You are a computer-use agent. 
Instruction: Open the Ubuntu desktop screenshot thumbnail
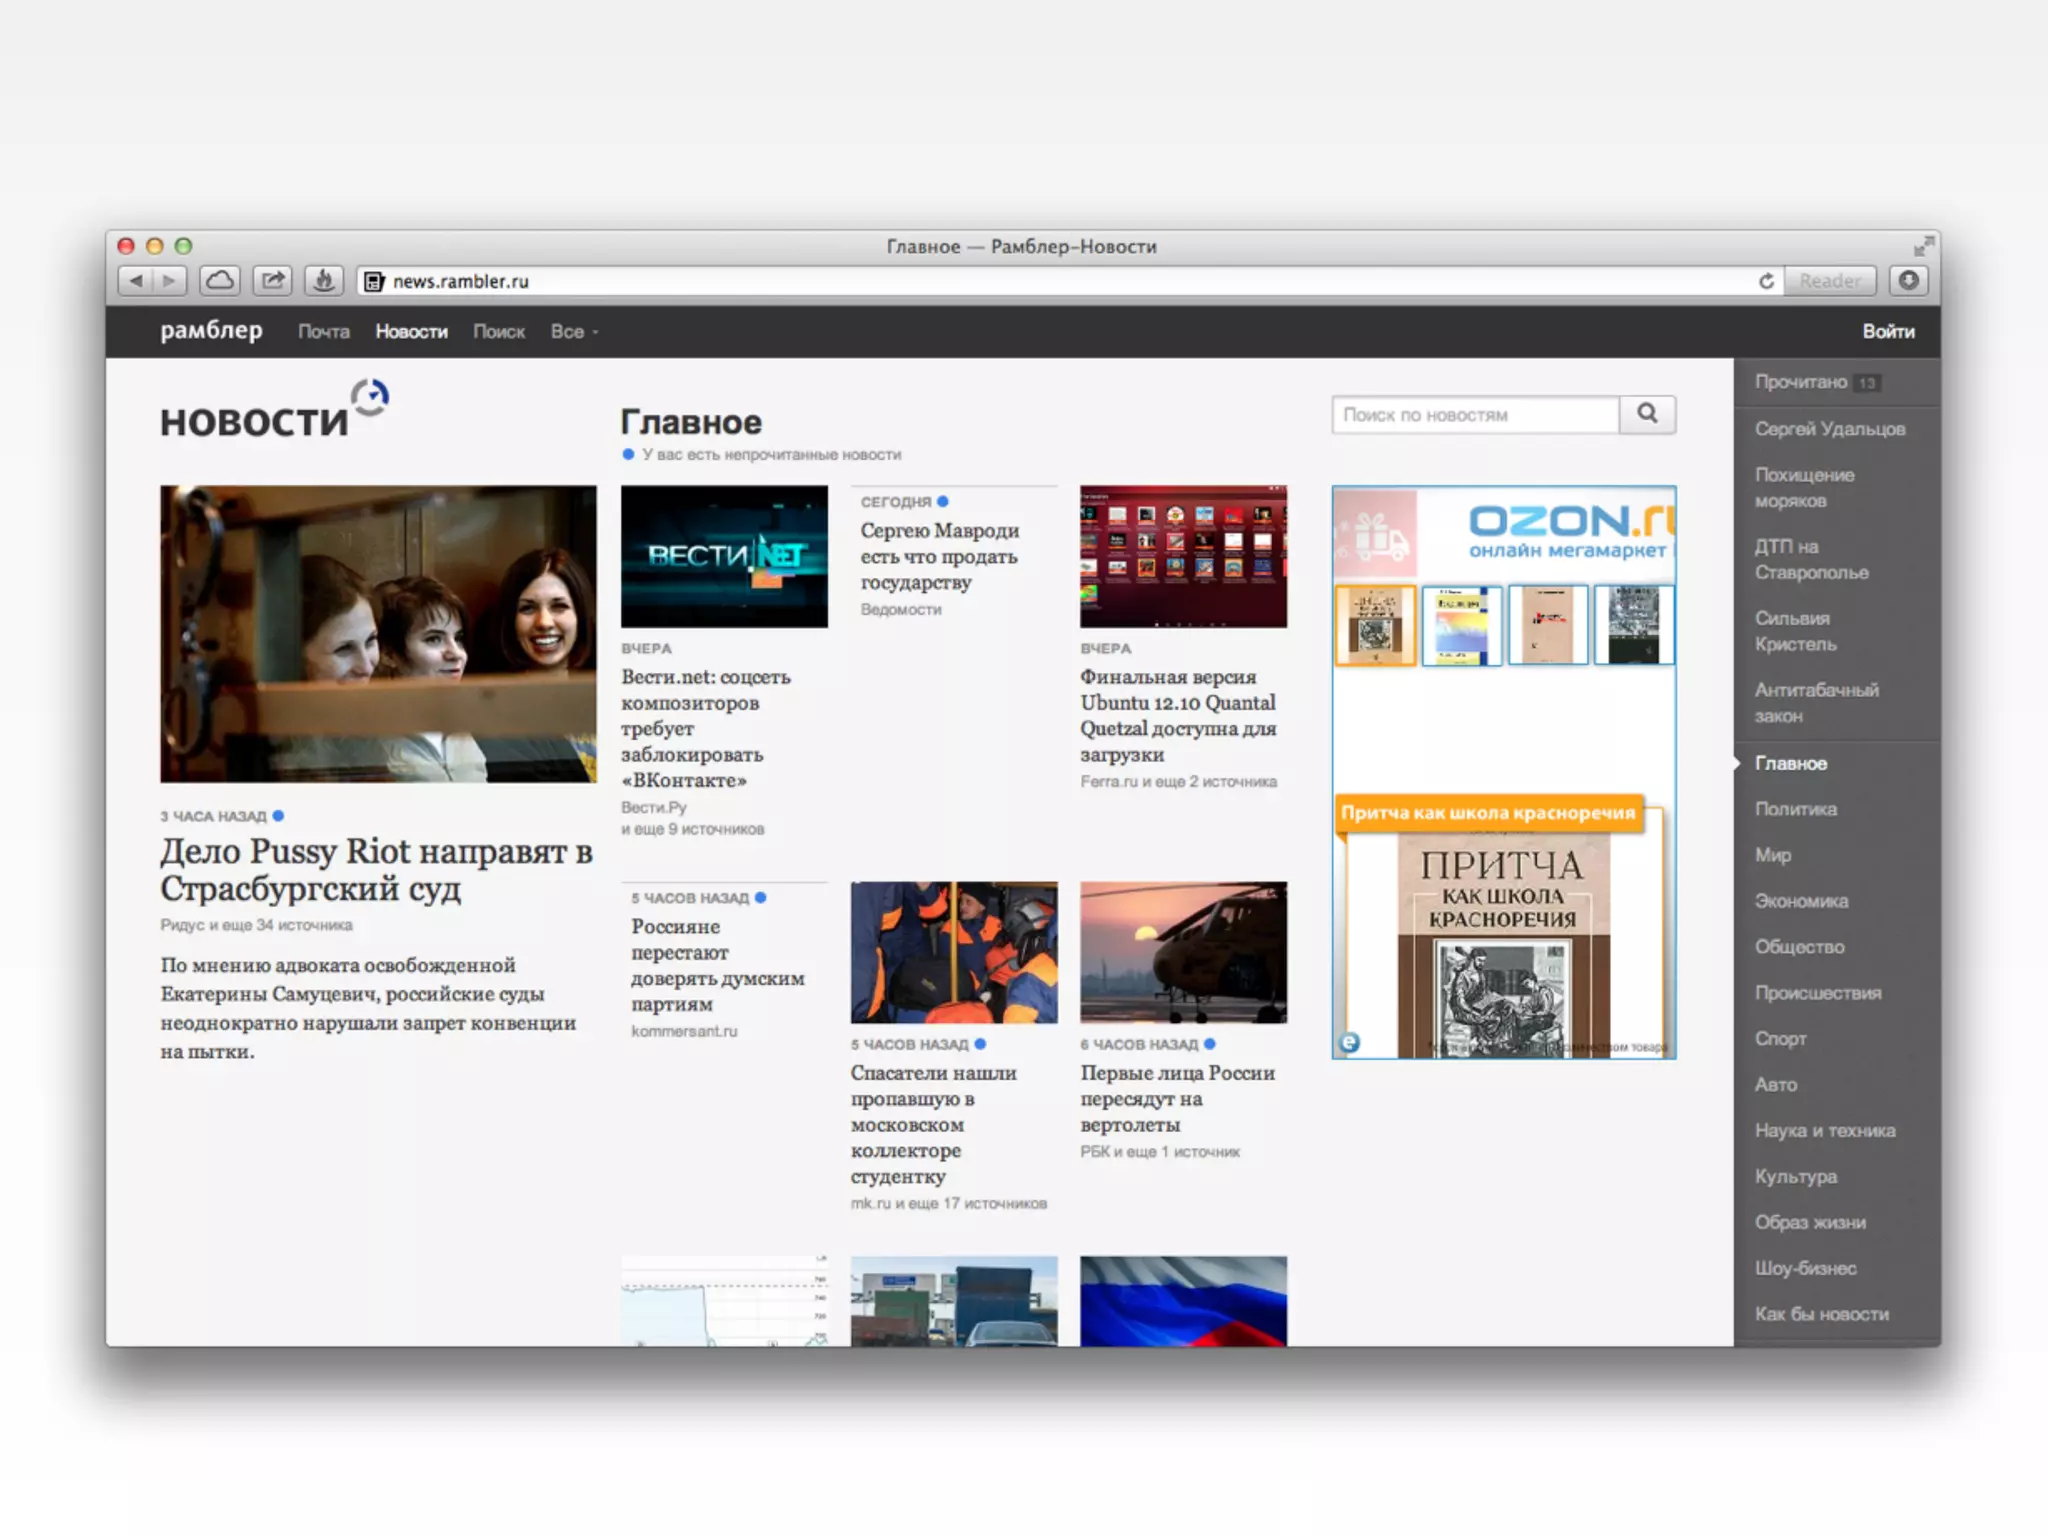pyautogui.click(x=1183, y=557)
